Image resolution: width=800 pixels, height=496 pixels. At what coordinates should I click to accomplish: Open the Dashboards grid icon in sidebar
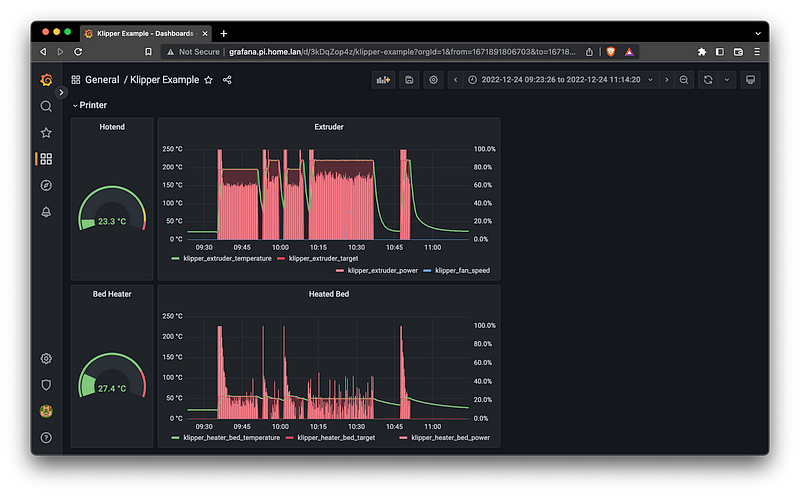(x=46, y=159)
